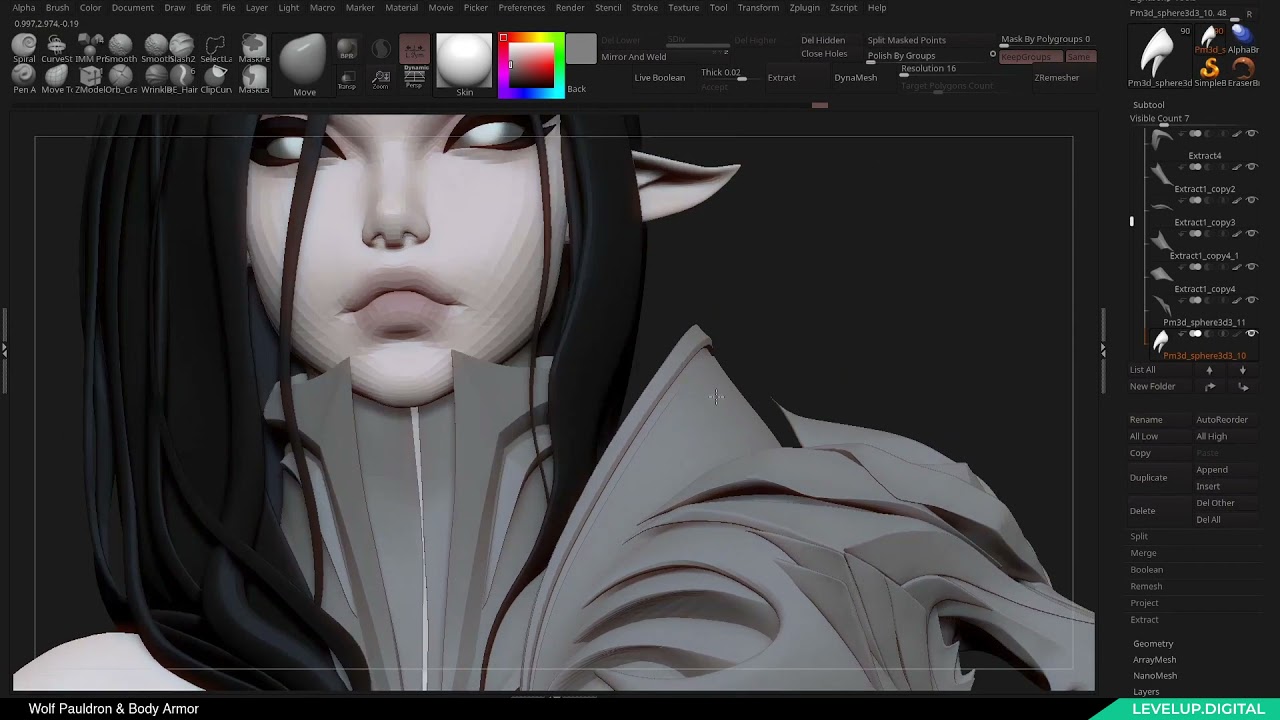Click the BPR render icon
The image size is (1280, 720).
[347, 50]
